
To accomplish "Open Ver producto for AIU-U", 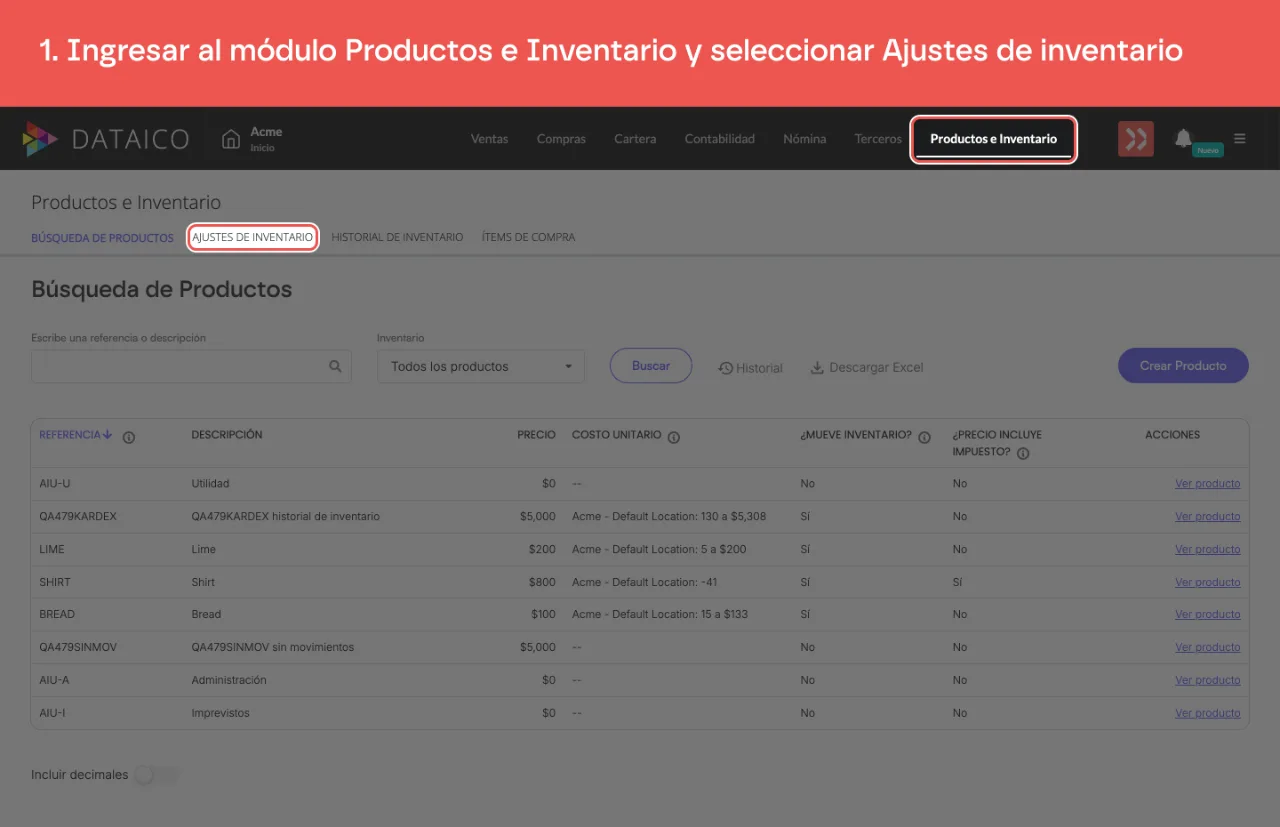I will 1207,484.
